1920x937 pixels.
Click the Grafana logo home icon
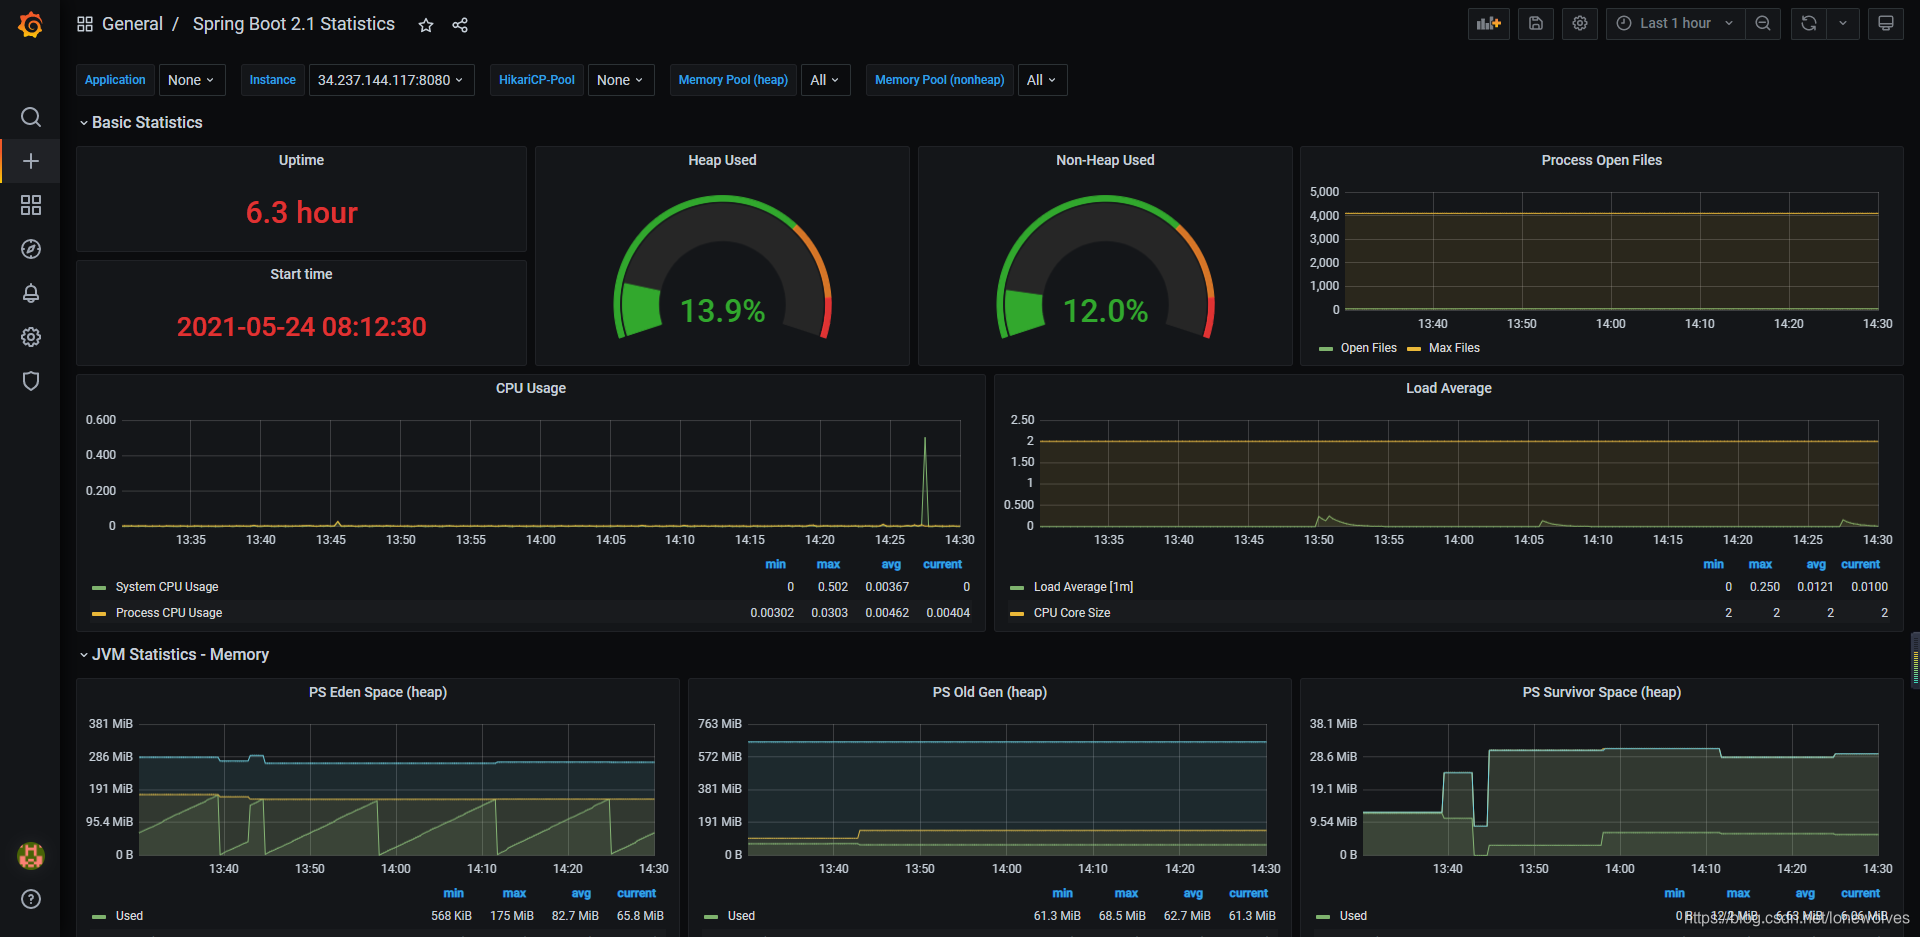pyautogui.click(x=31, y=24)
